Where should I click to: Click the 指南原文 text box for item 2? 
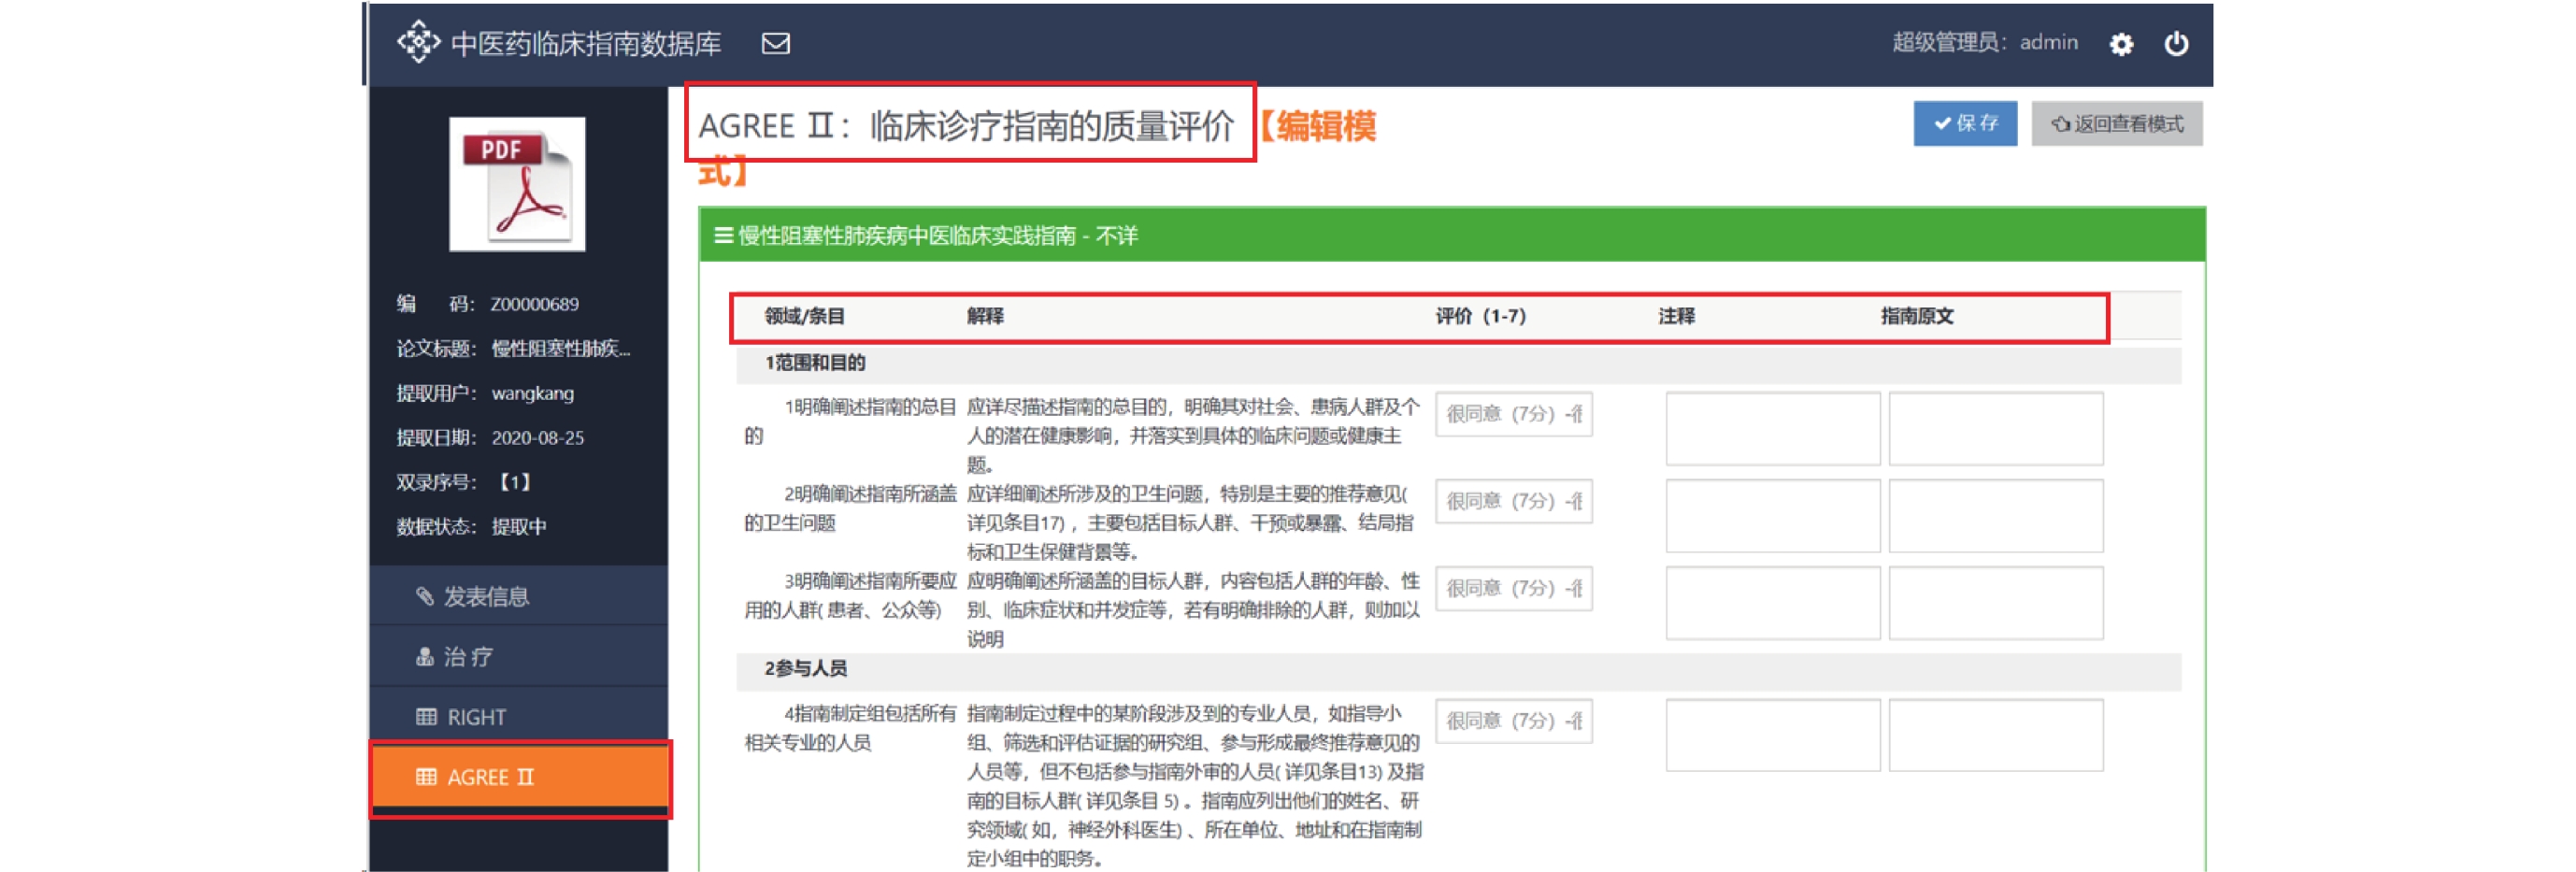pyautogui.click(x=1995, y=516)
